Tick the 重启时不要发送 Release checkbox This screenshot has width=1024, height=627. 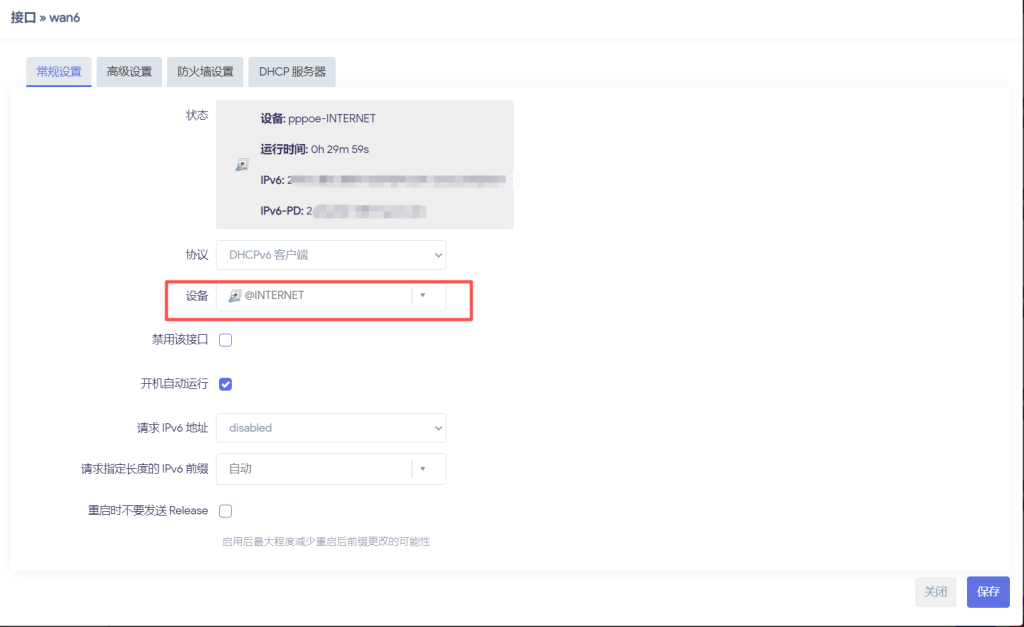(226, 511)
